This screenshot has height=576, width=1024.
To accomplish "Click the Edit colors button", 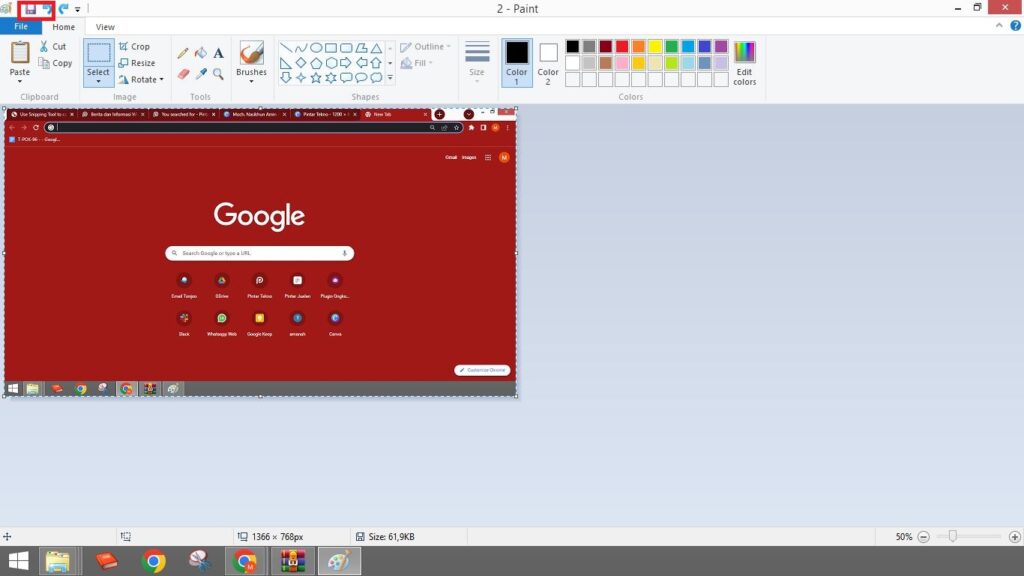I will [x=744, y=63].
